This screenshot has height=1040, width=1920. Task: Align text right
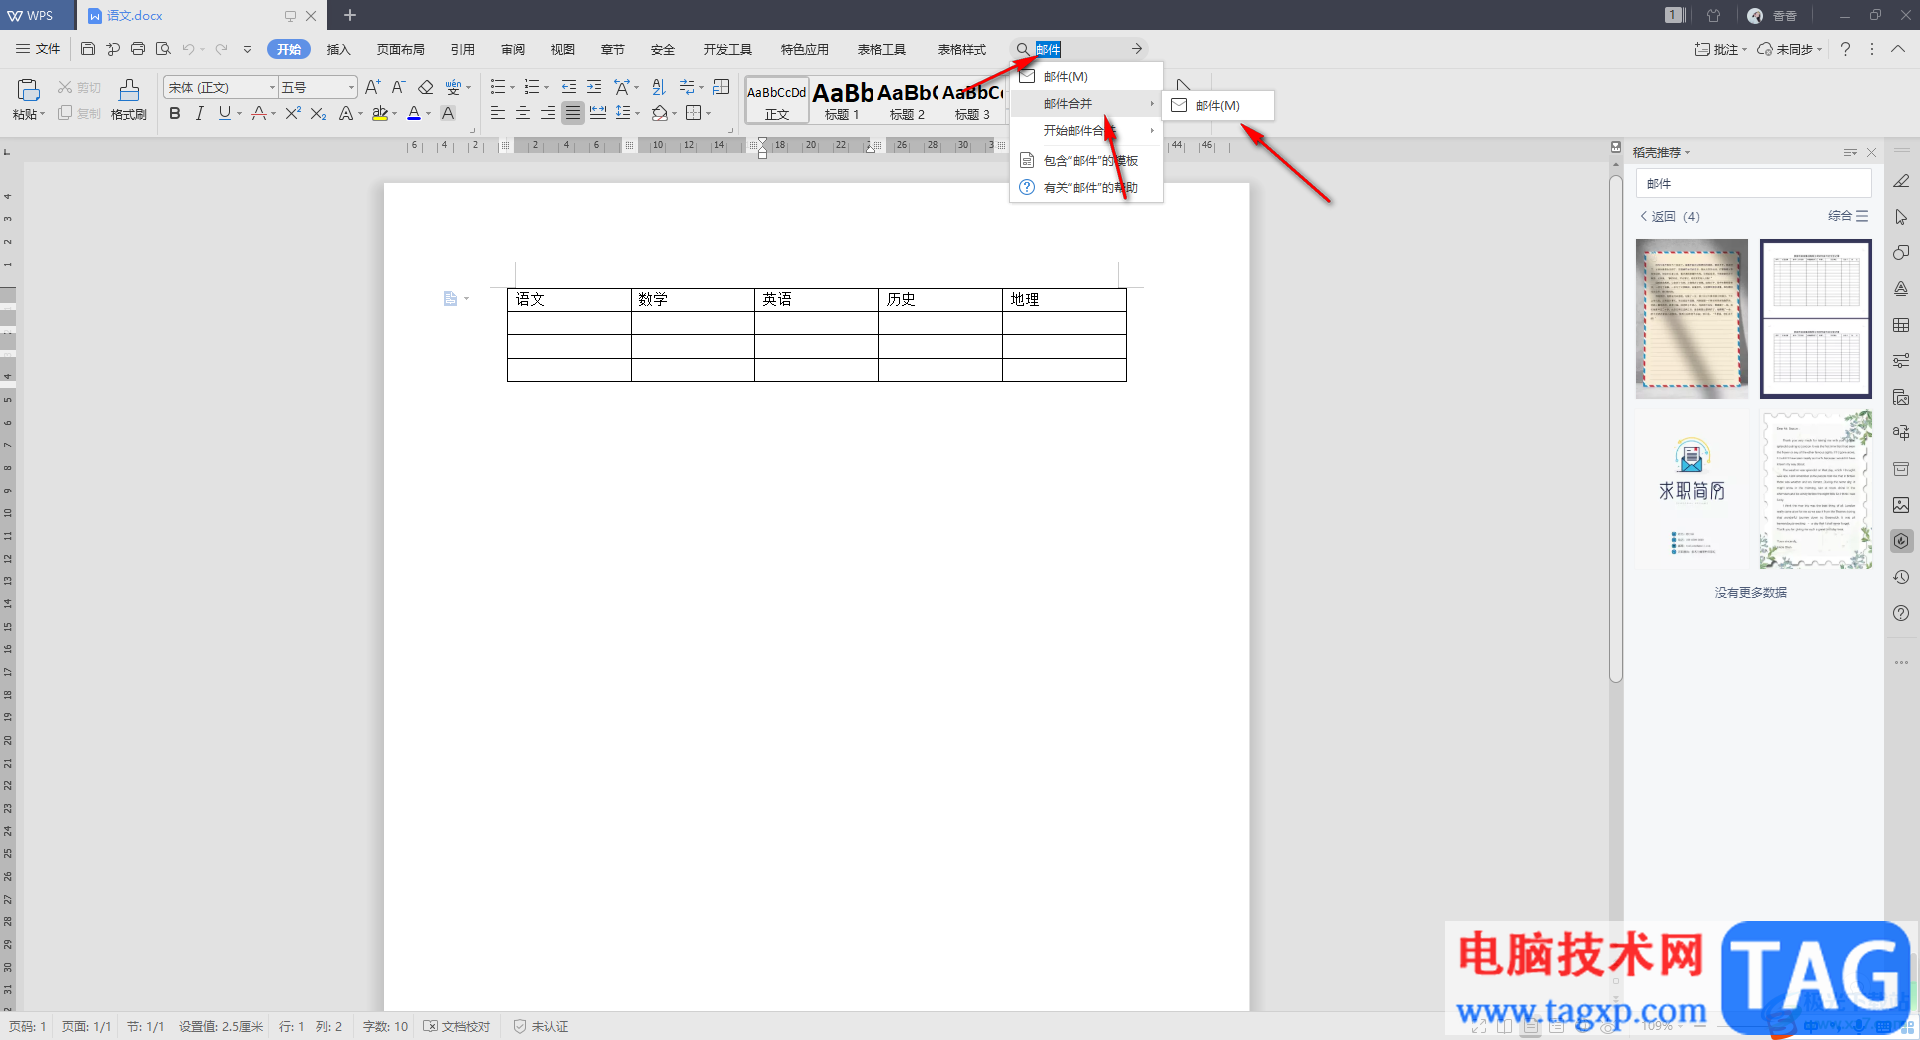point(548,113)
